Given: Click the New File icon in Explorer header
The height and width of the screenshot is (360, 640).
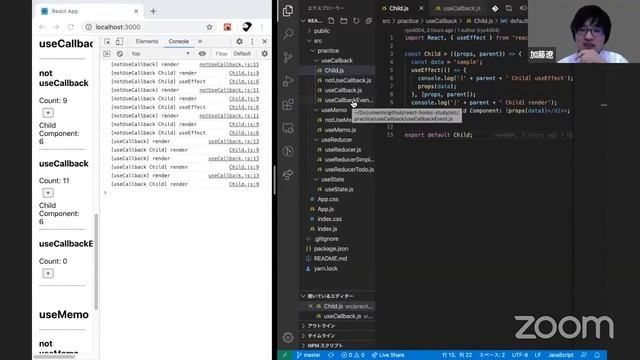Looking at the screenshot, I should (331, 20).
